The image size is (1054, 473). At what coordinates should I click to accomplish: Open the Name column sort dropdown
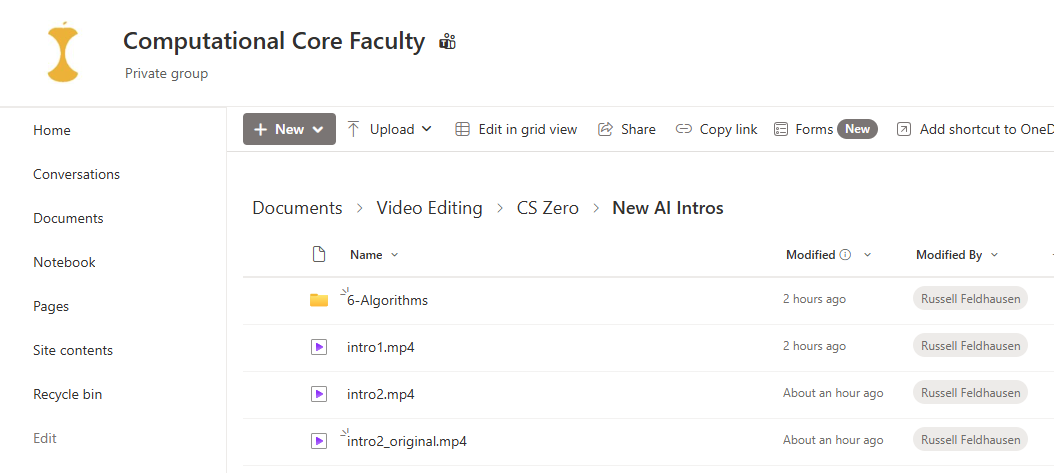[x=395, y=255]
